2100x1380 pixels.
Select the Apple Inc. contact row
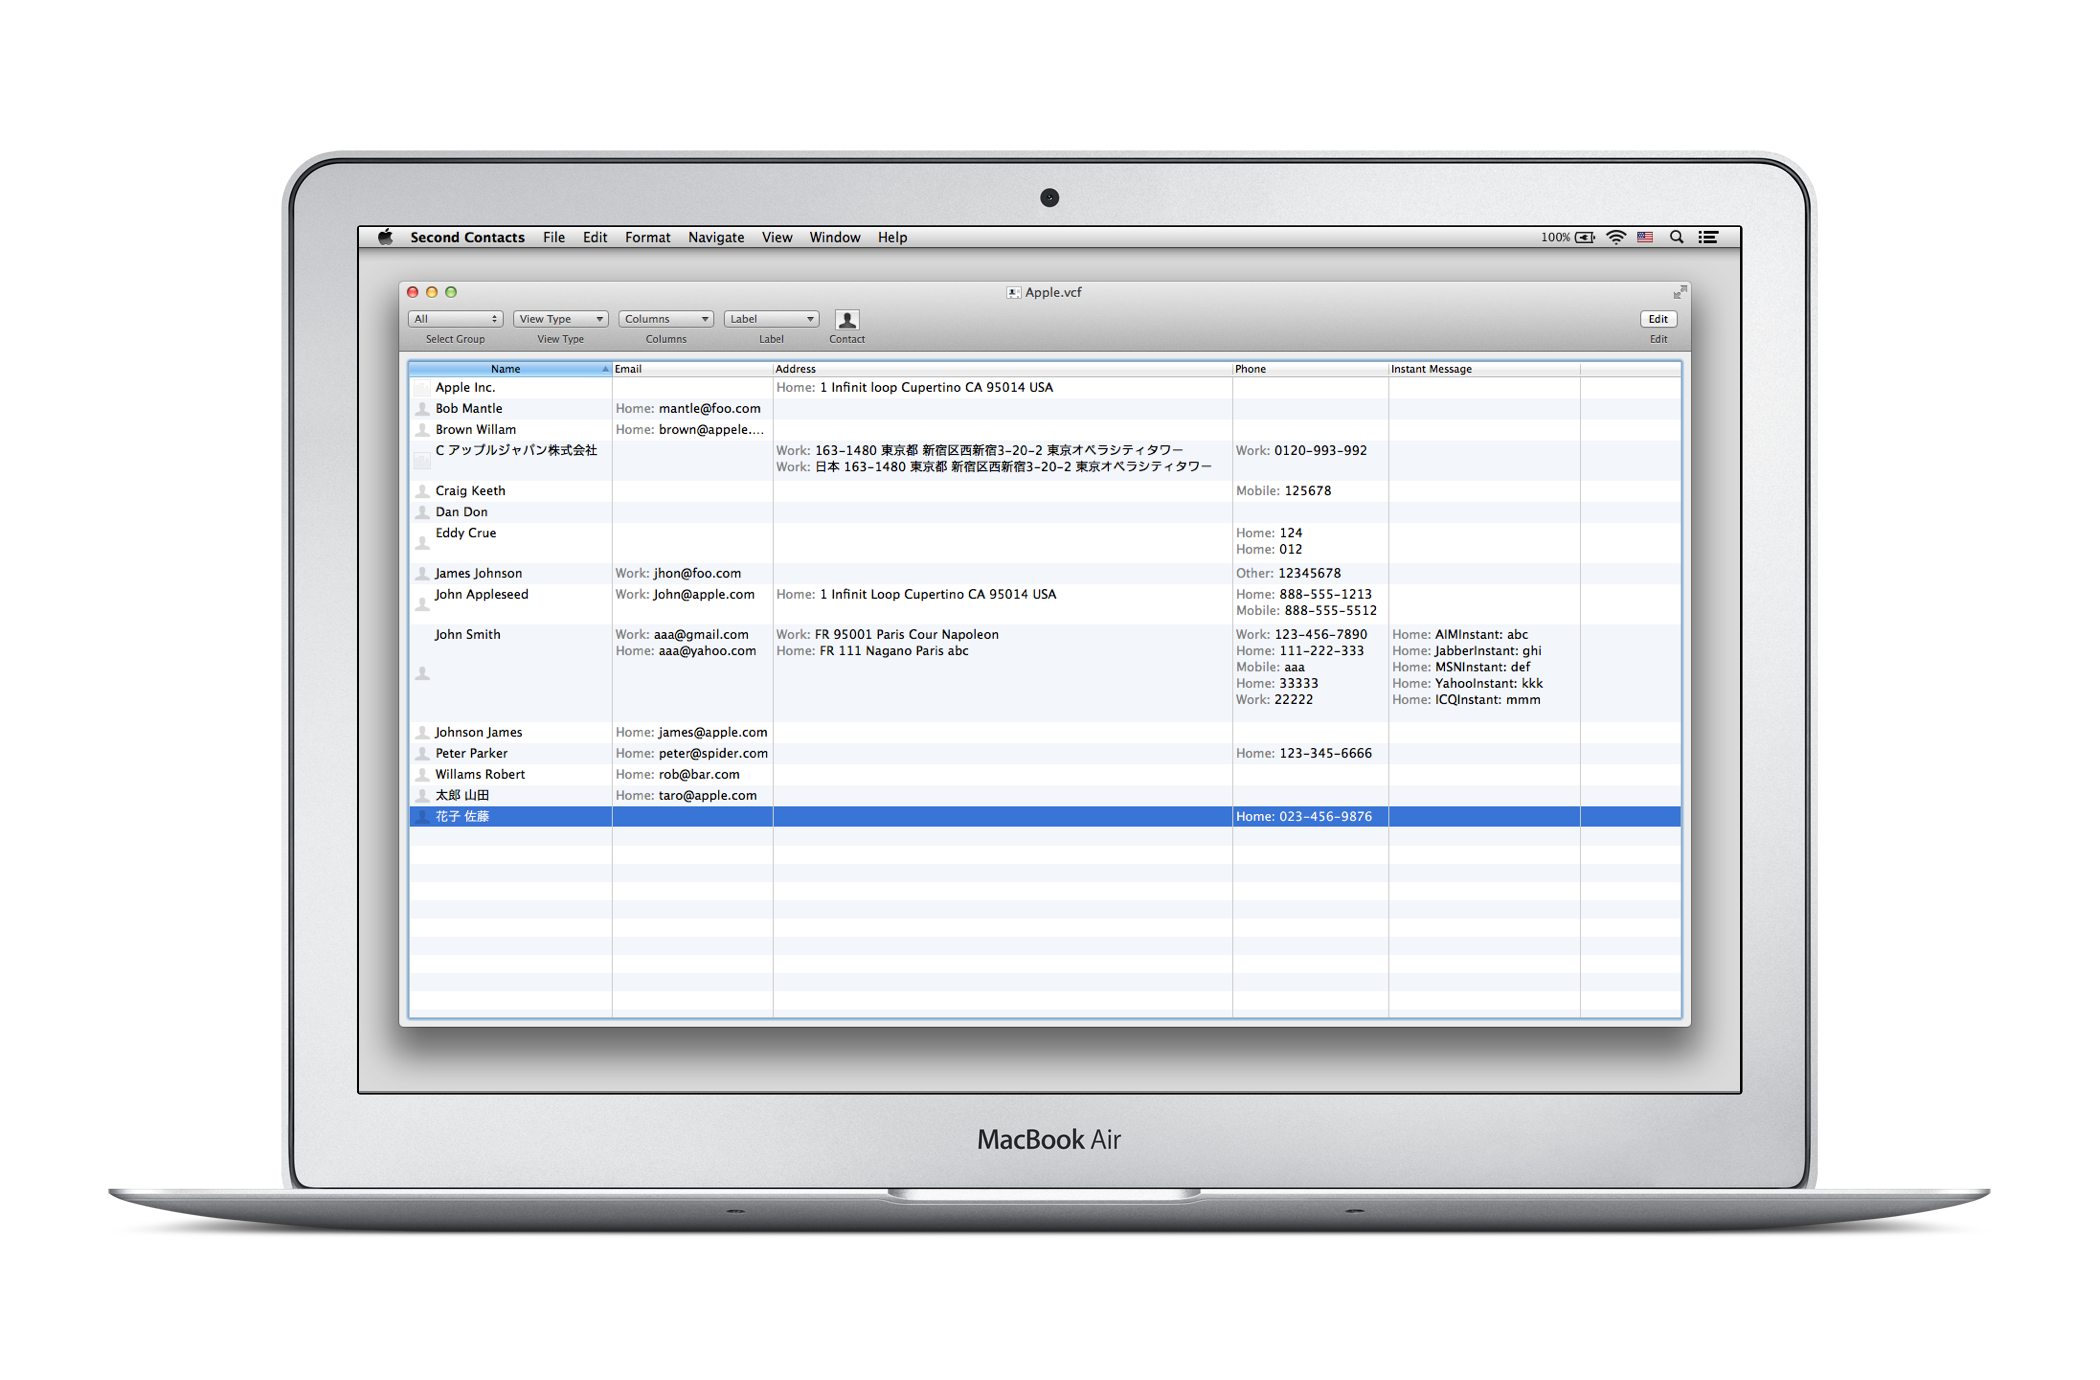[x=1045, y=387]
